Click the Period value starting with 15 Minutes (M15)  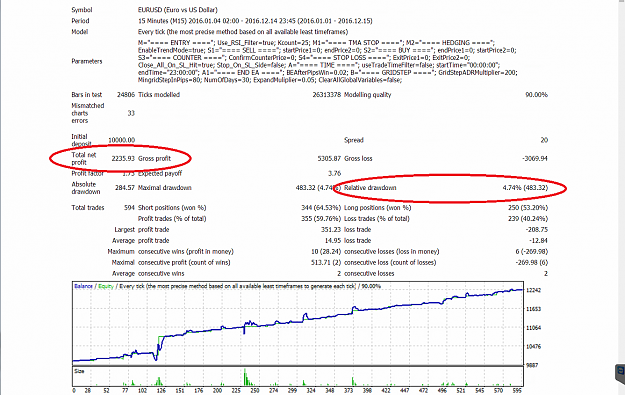pos(255,21)
